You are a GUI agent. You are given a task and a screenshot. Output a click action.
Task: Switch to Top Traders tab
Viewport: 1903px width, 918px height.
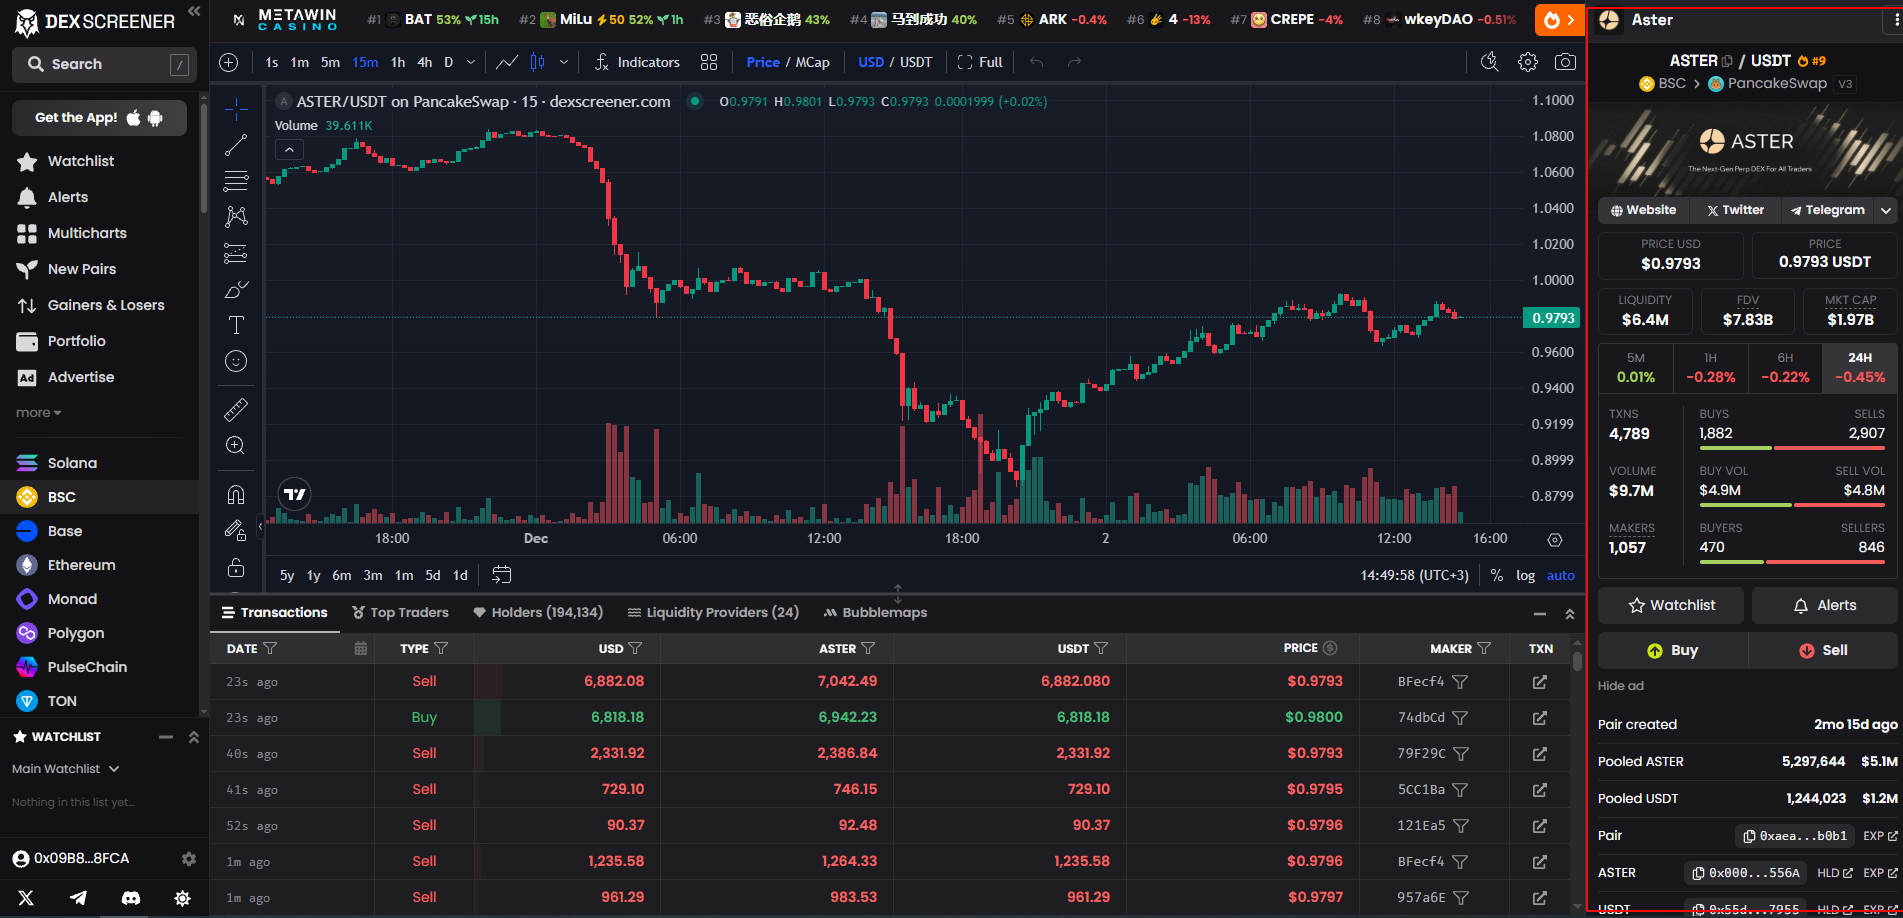point(400,613)
